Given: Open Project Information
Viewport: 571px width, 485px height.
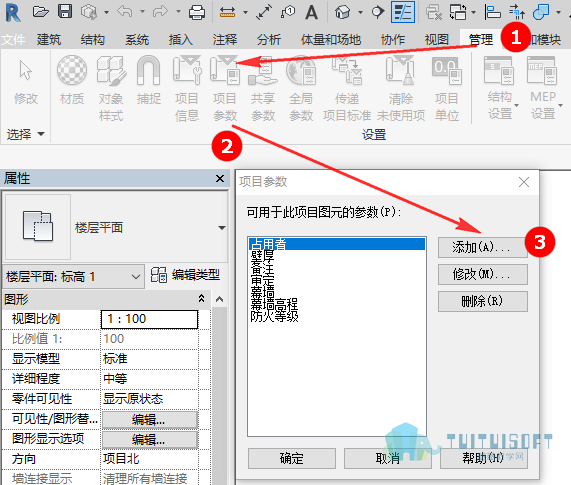Looking at the screenshot, I should pos(187,88).
